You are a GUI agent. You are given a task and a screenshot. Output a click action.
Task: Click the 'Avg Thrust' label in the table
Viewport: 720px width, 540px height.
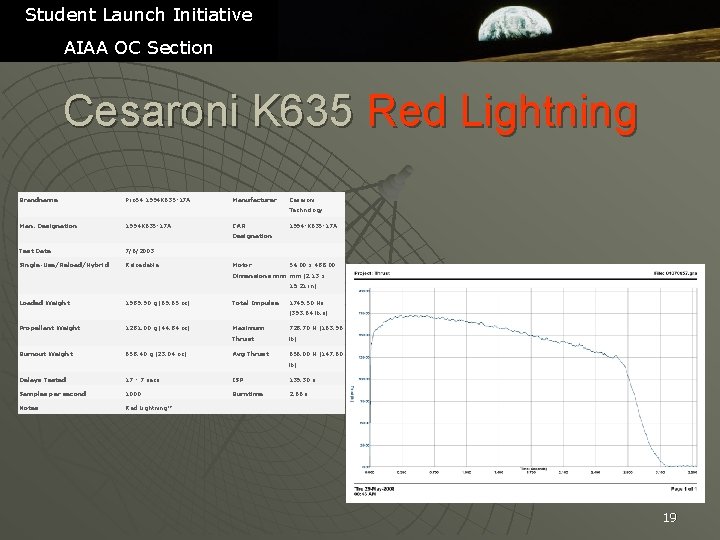(x=251, y=354)
